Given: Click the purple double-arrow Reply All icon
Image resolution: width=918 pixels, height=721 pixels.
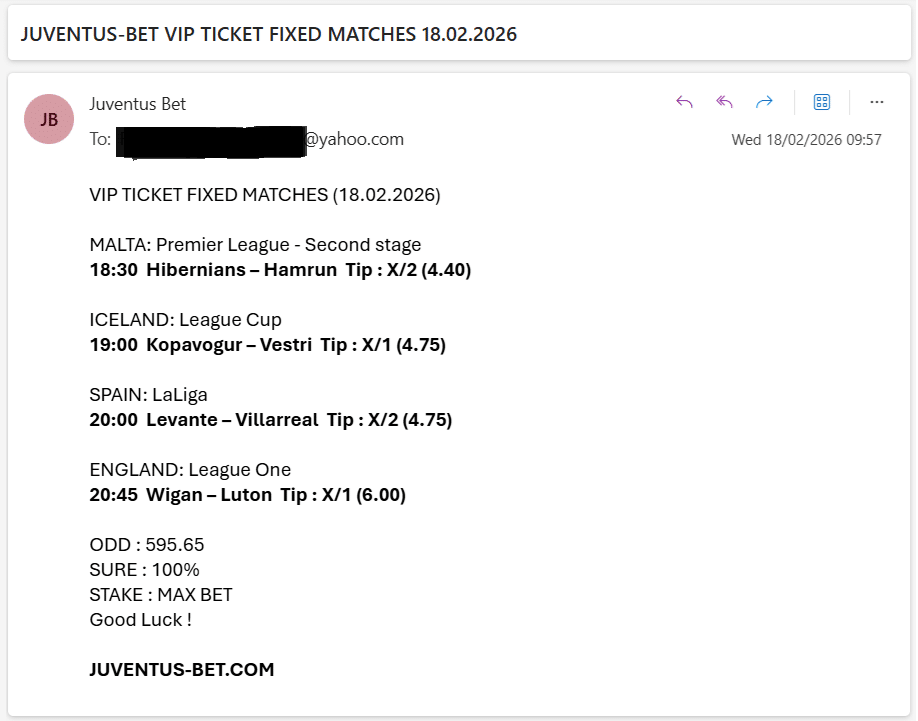Looking at the screenshot, I should (x=724, y=102).
